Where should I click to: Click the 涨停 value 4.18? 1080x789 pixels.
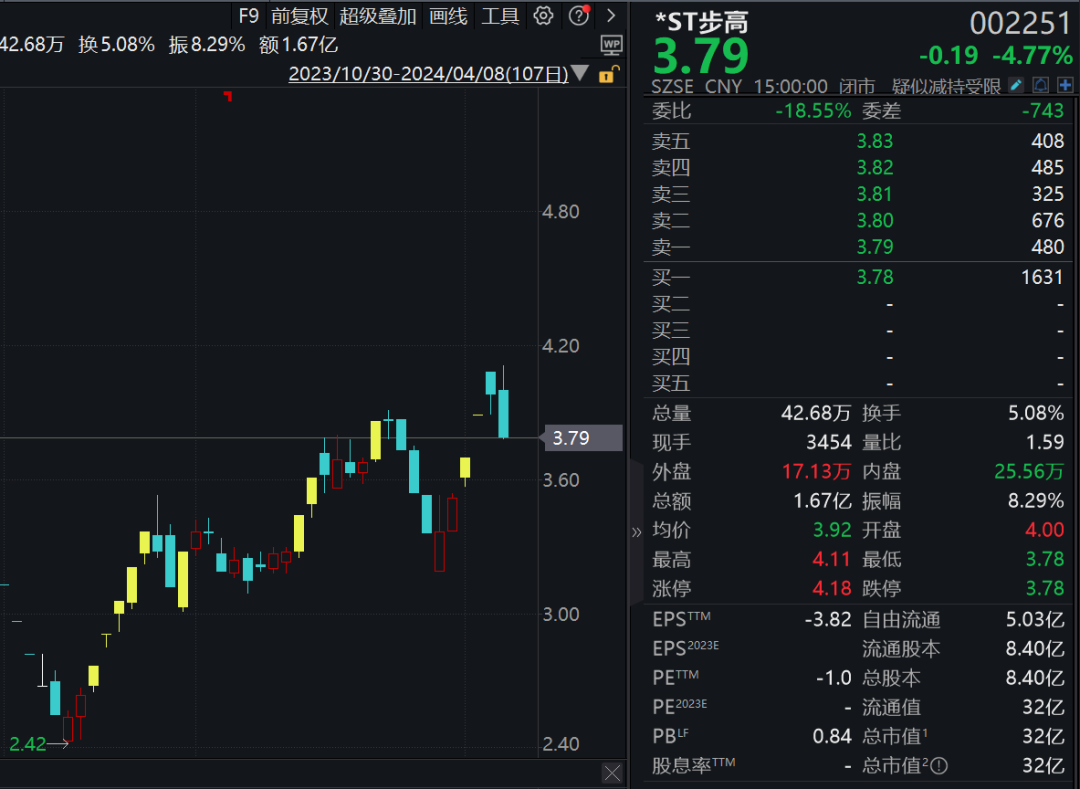pos(831,589)
